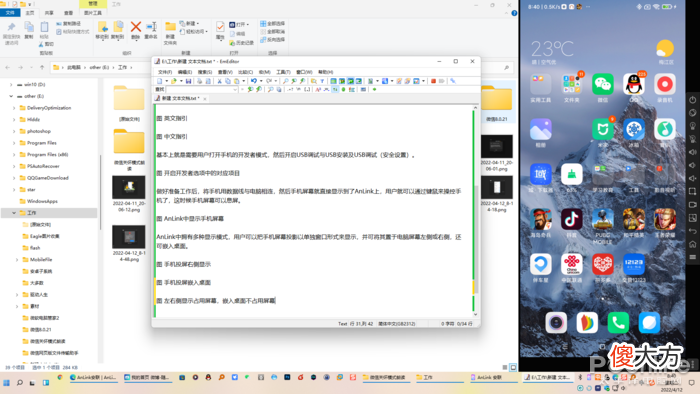Click Rename (重命名) in Explorer ribbon
Screen dimensions: 700x394
coord(151,30)
